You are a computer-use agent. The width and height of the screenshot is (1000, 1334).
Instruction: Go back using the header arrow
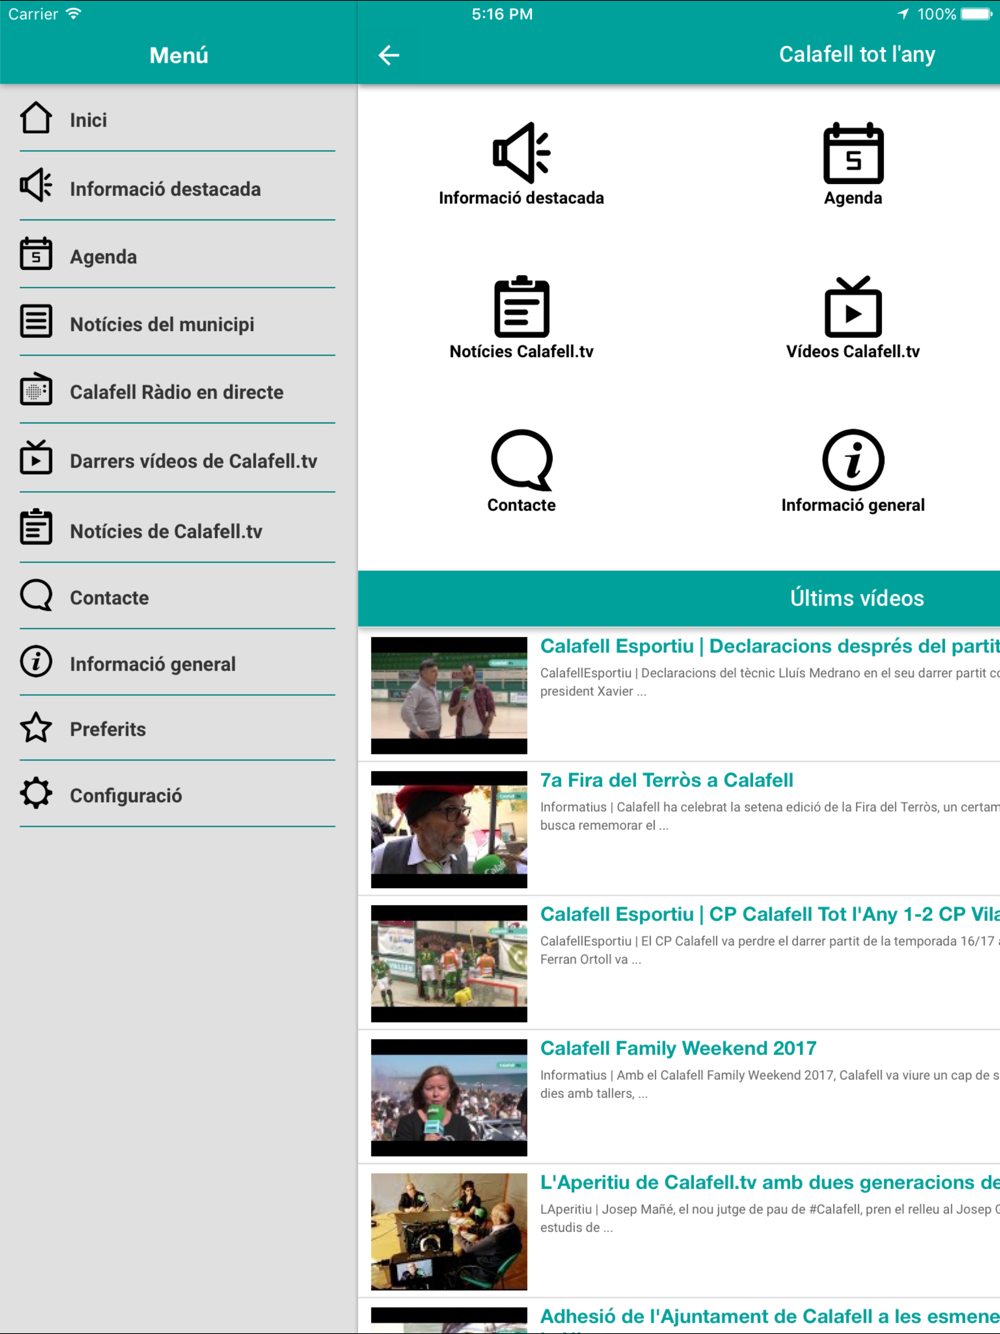389,55
